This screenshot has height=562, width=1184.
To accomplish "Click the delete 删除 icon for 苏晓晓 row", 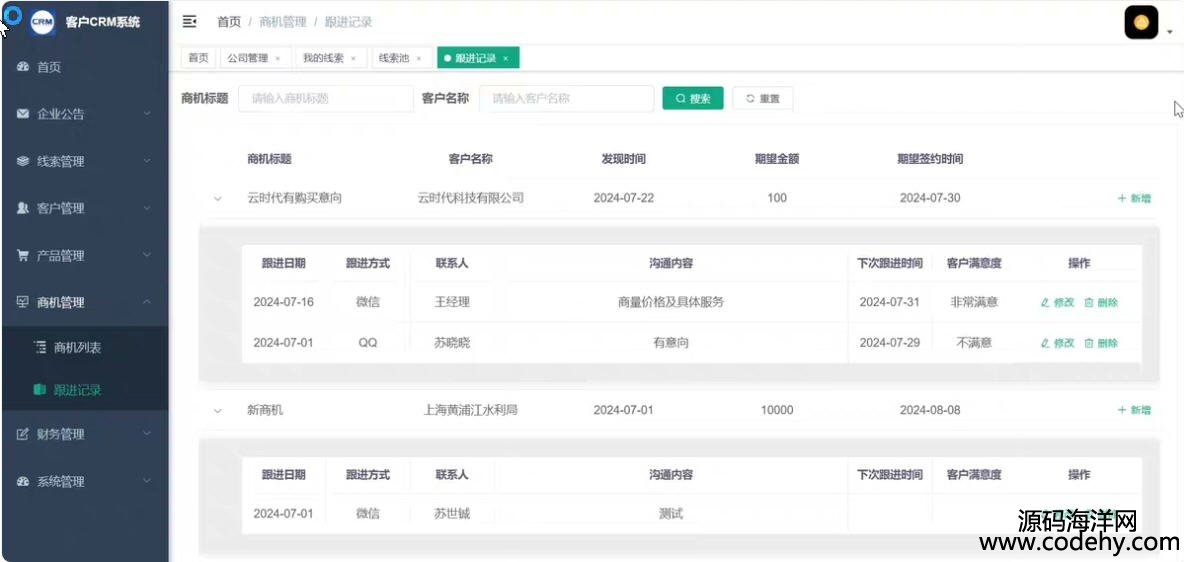I will click(1089, 343).
